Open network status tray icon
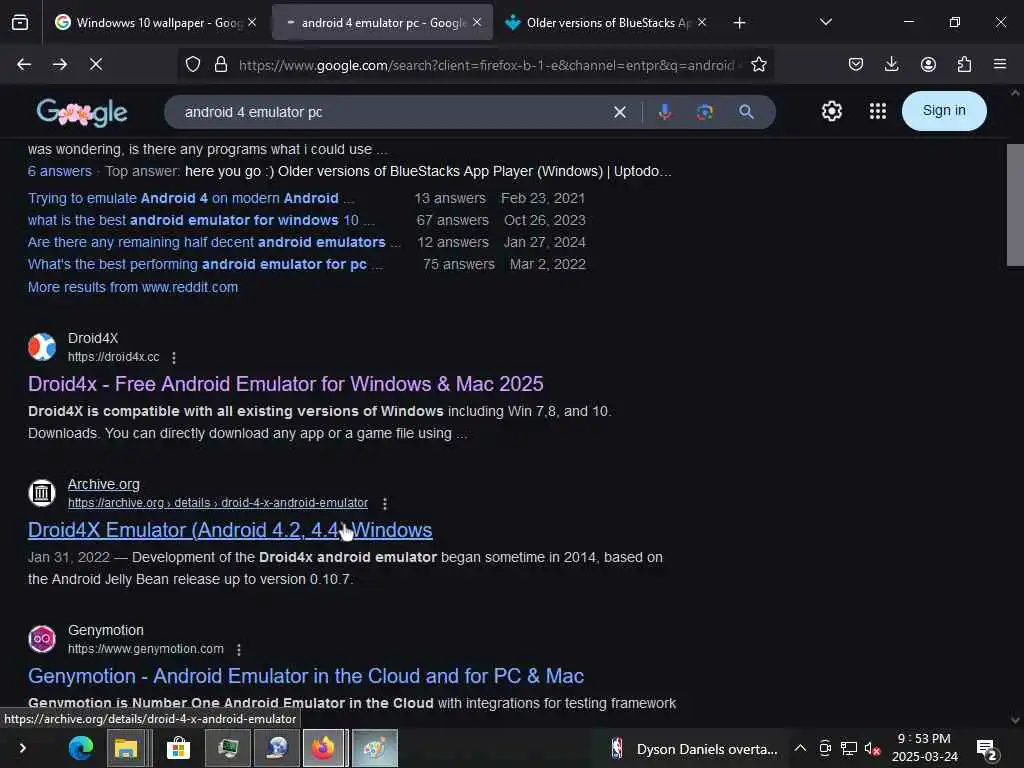 coord(848,748)
